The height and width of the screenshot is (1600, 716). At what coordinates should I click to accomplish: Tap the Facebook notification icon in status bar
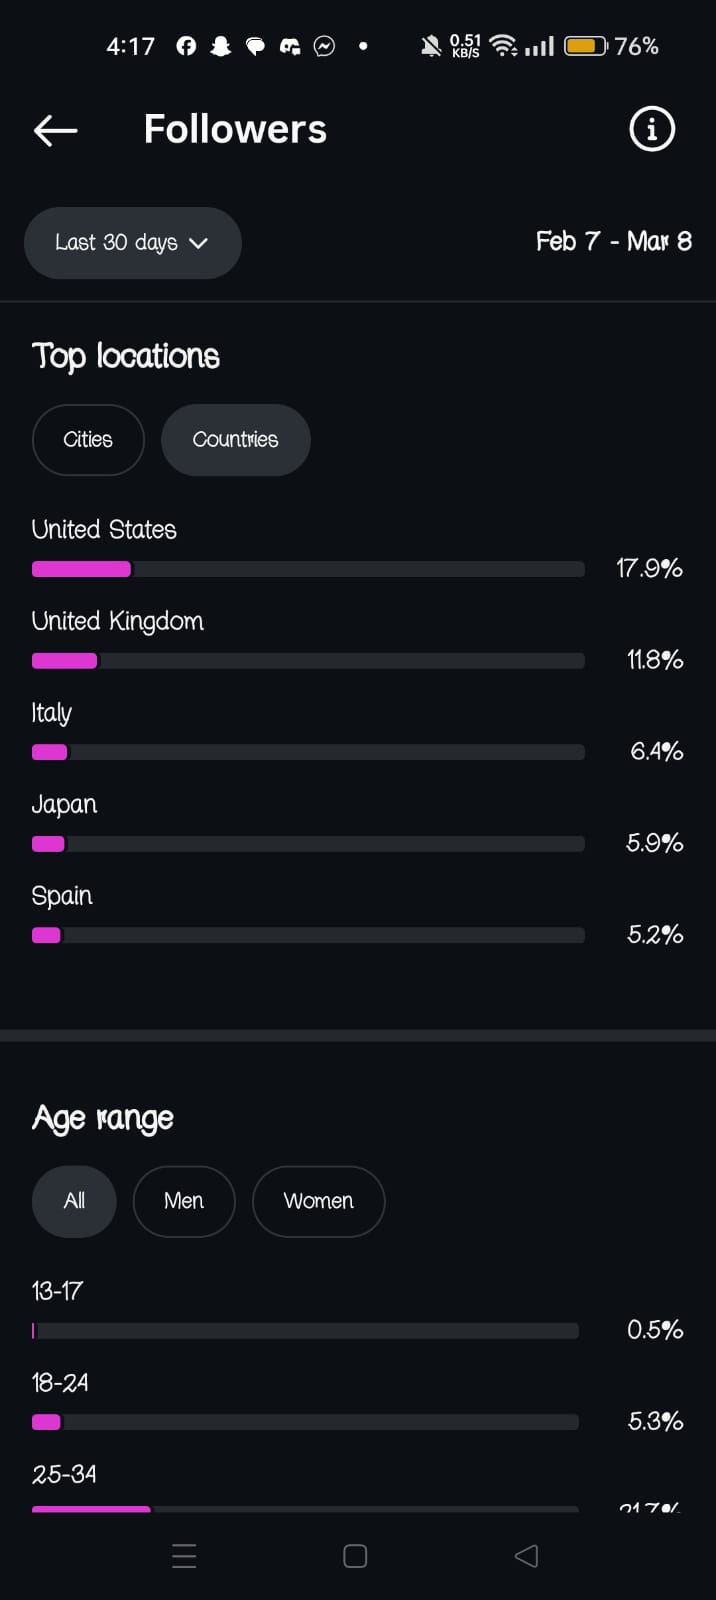[186, 46]
